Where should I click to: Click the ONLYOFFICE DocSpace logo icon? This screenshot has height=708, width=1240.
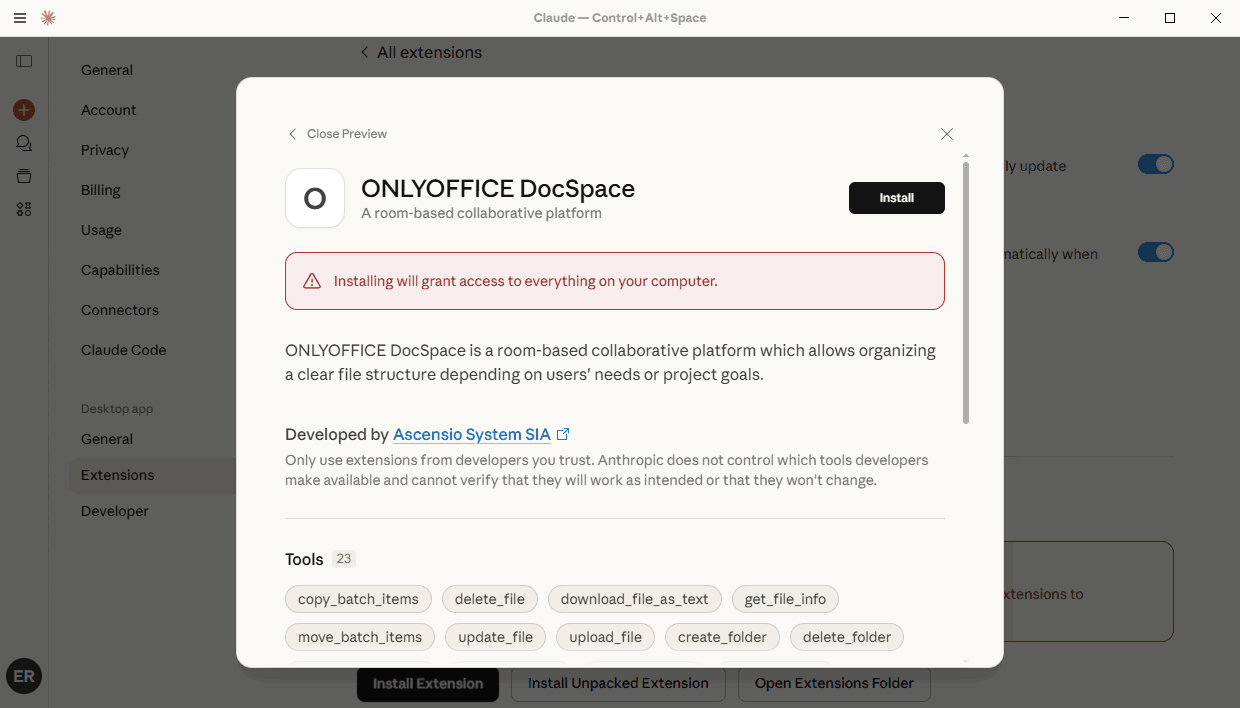[x=315, y=198]
